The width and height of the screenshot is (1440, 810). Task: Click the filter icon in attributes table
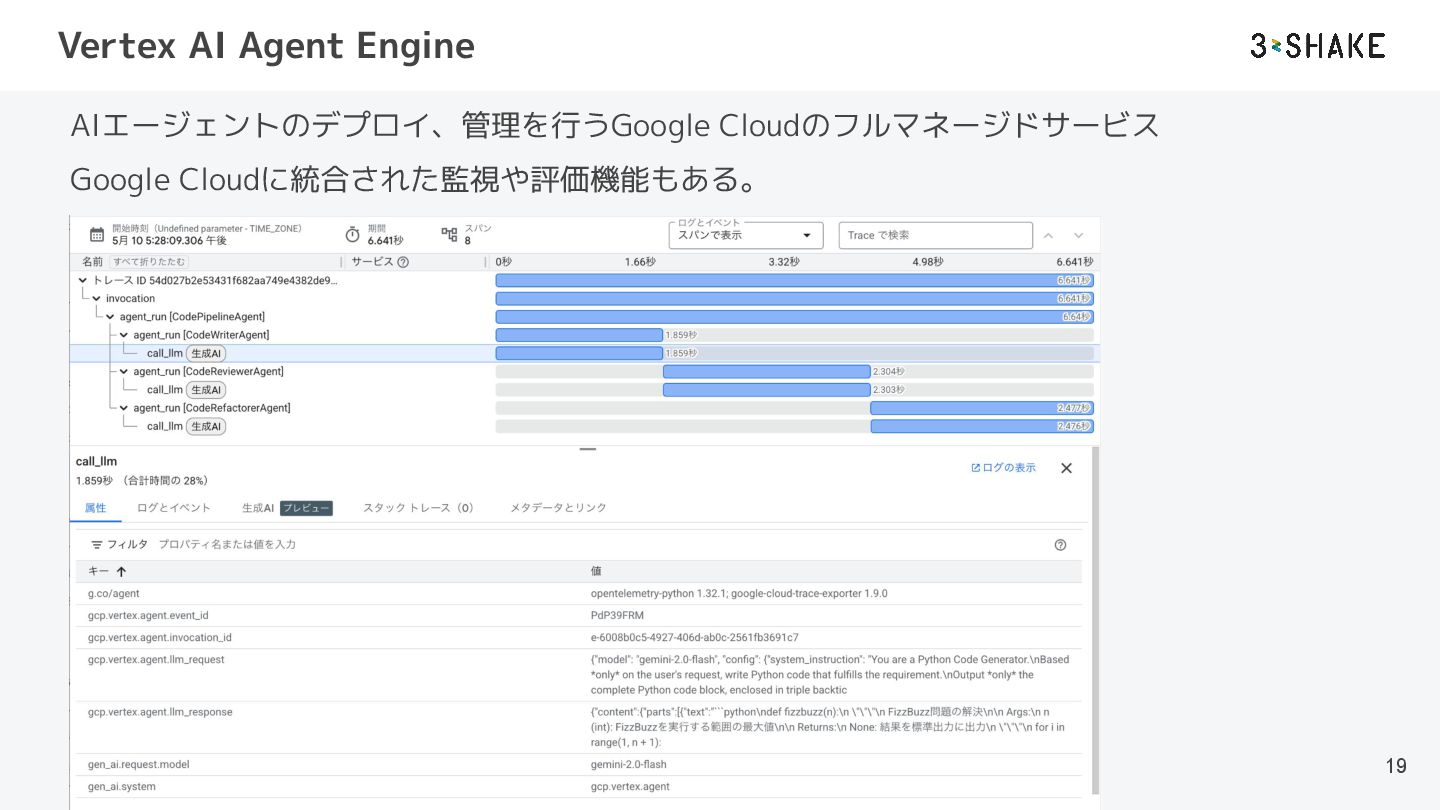(x=97, y=545)
